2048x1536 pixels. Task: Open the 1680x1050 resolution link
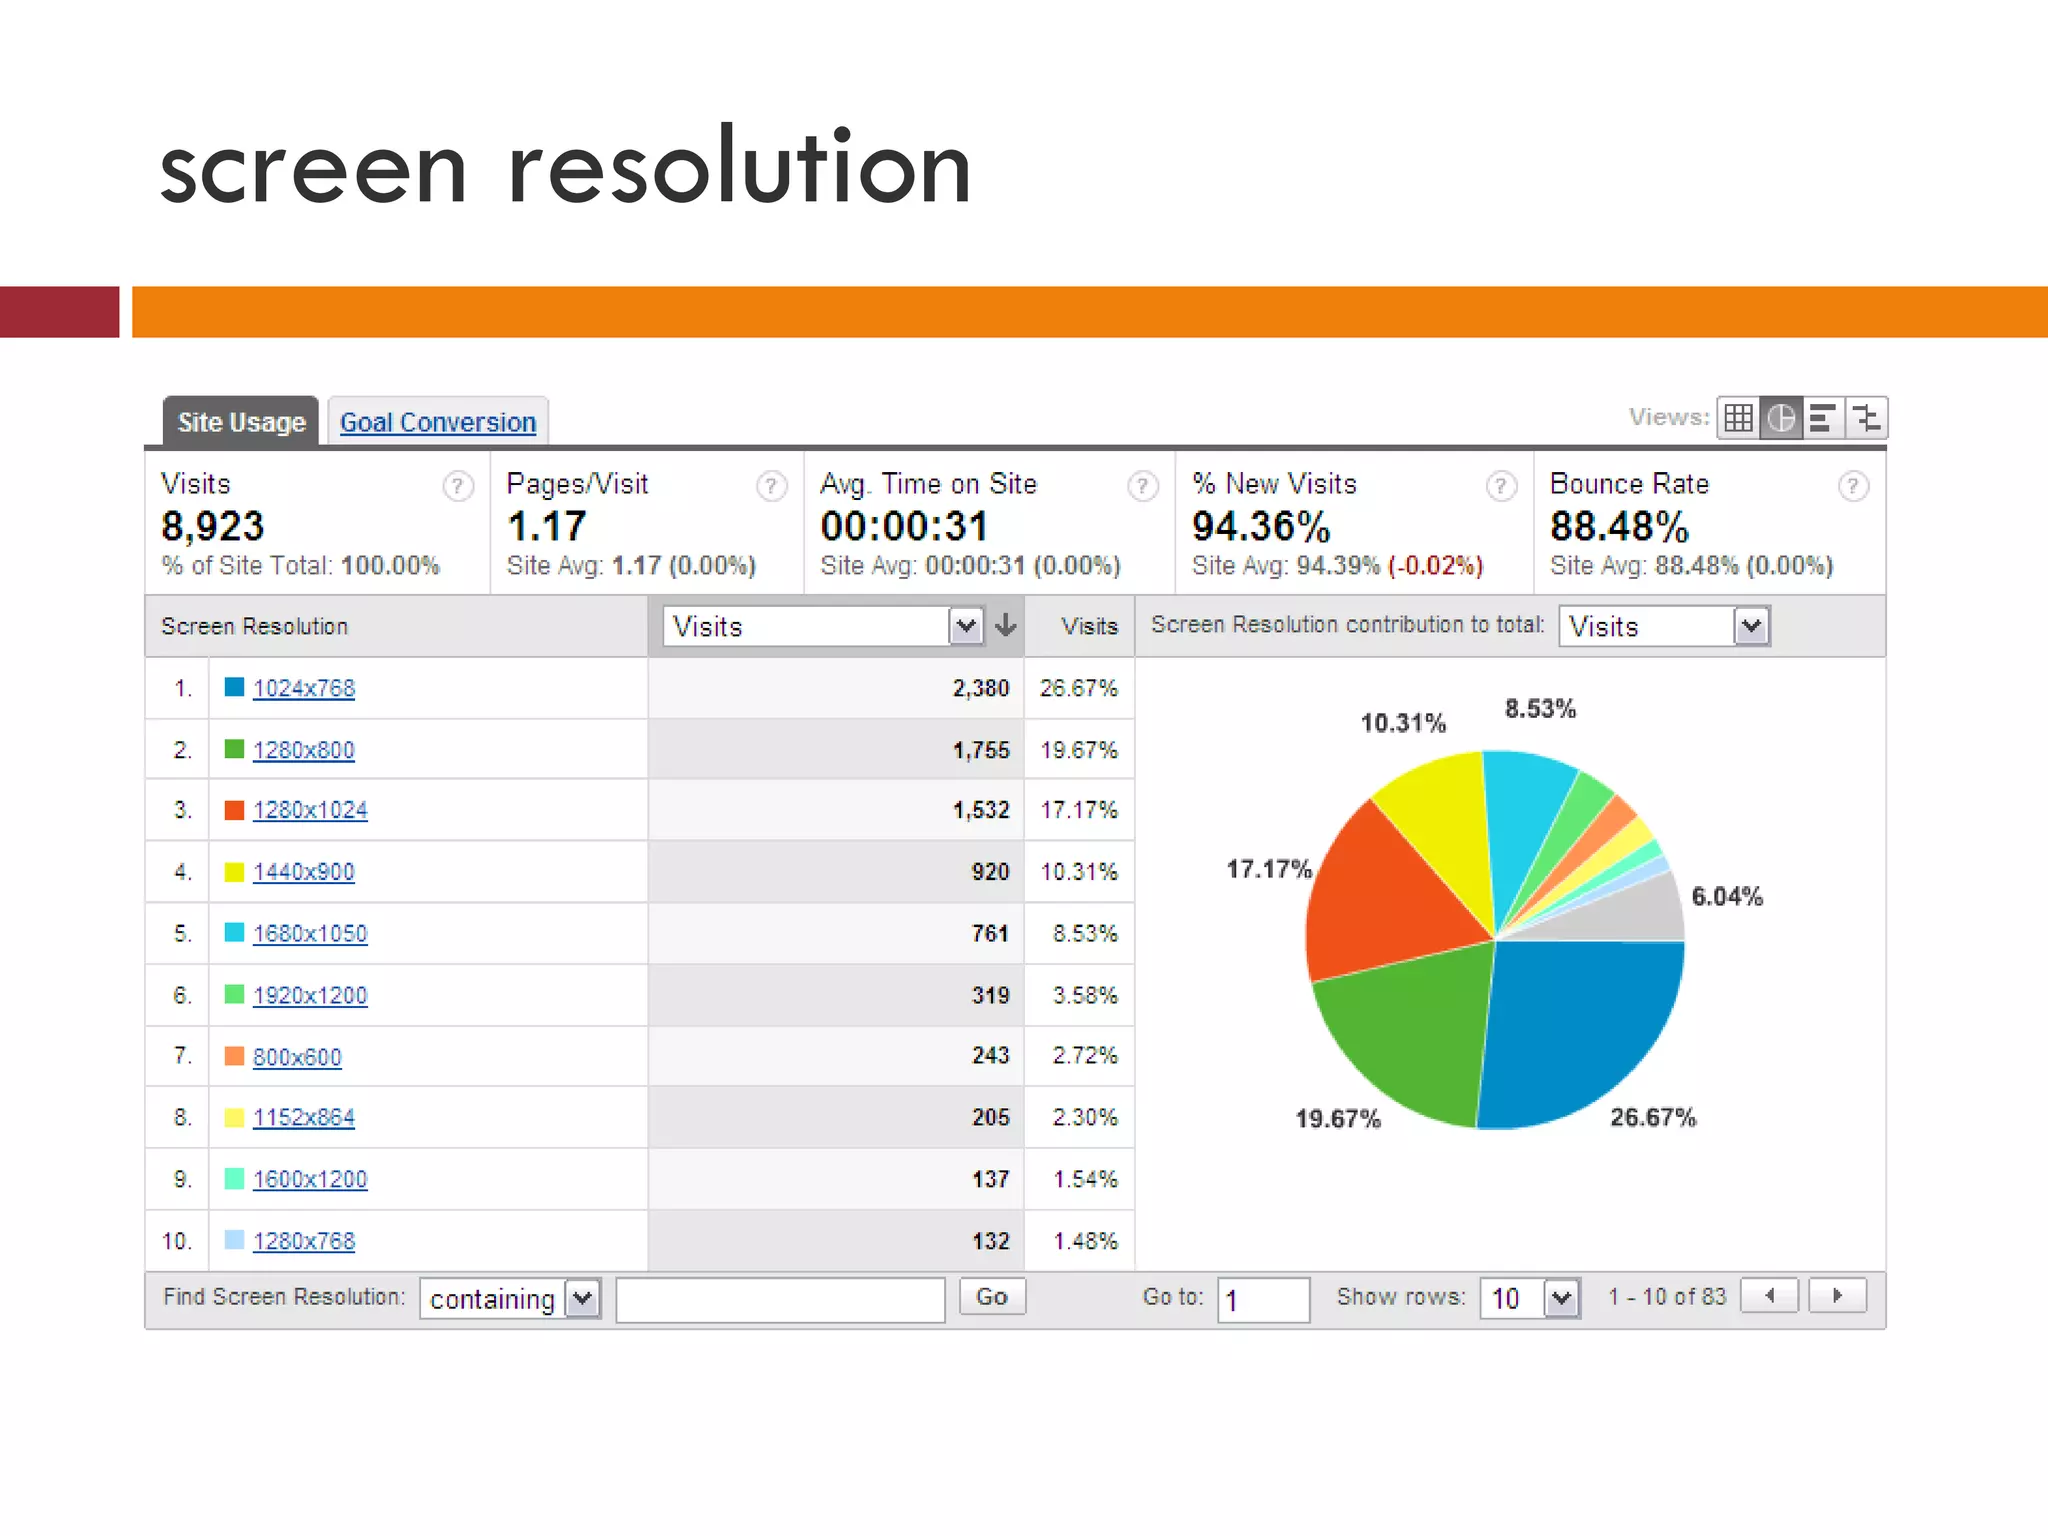[310, 934]
